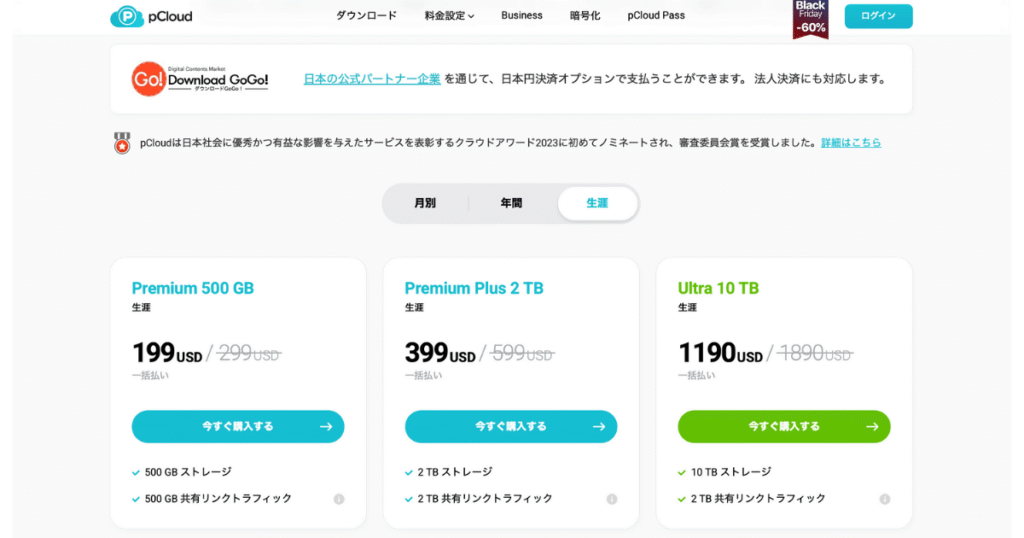Open the Business menu item

(522, 16)
